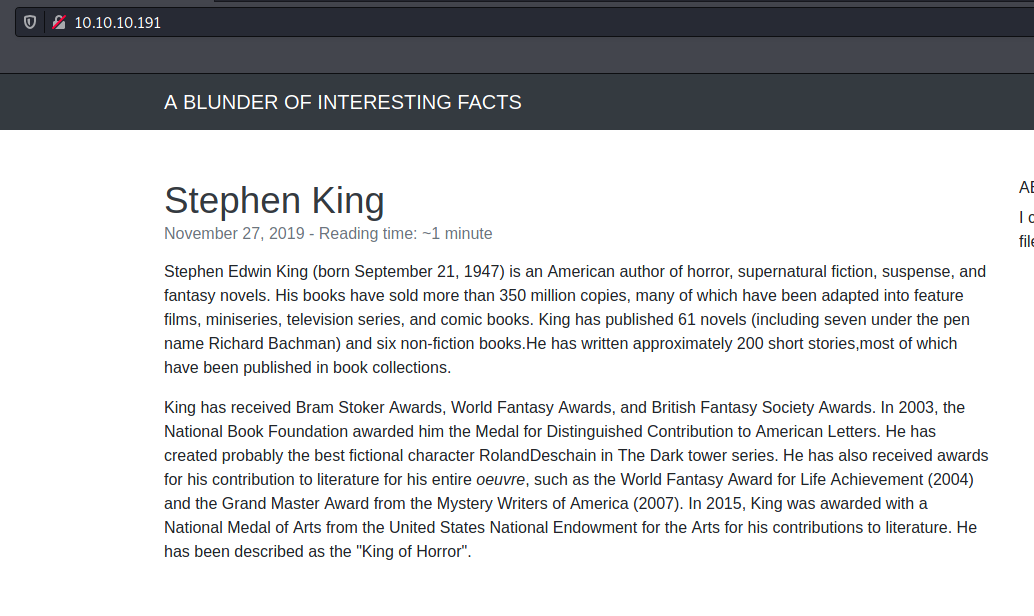Click 'National Book Foundation' in second paragraph
This screenshot has width=1034, height=616.
256,432
